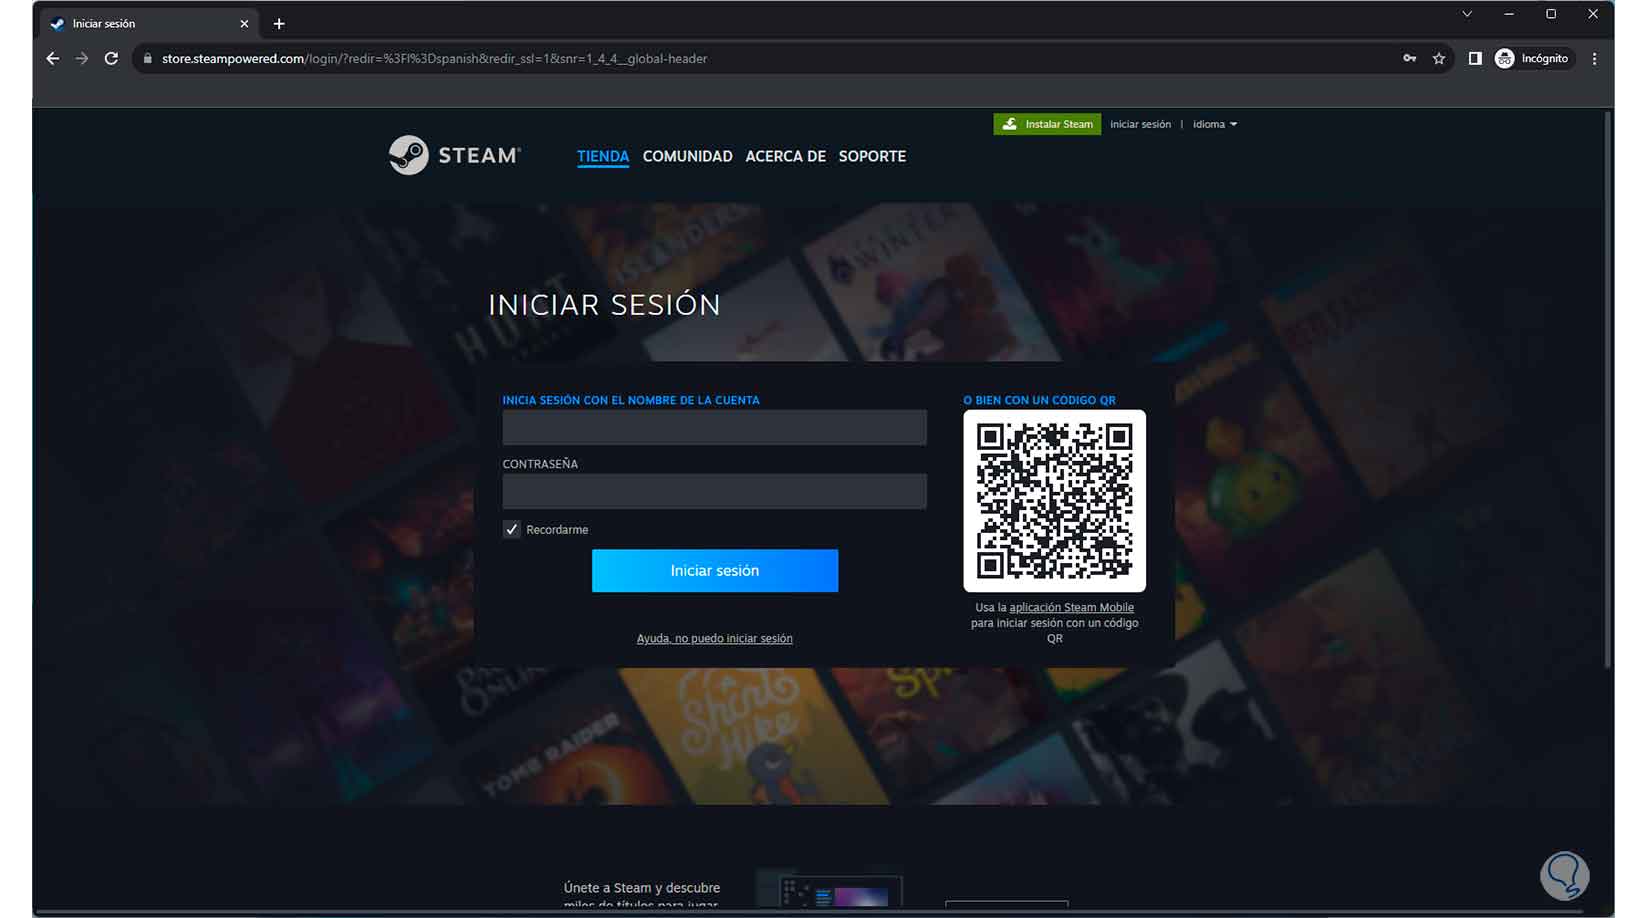Focus the Contraseña password field

[715, 491]
